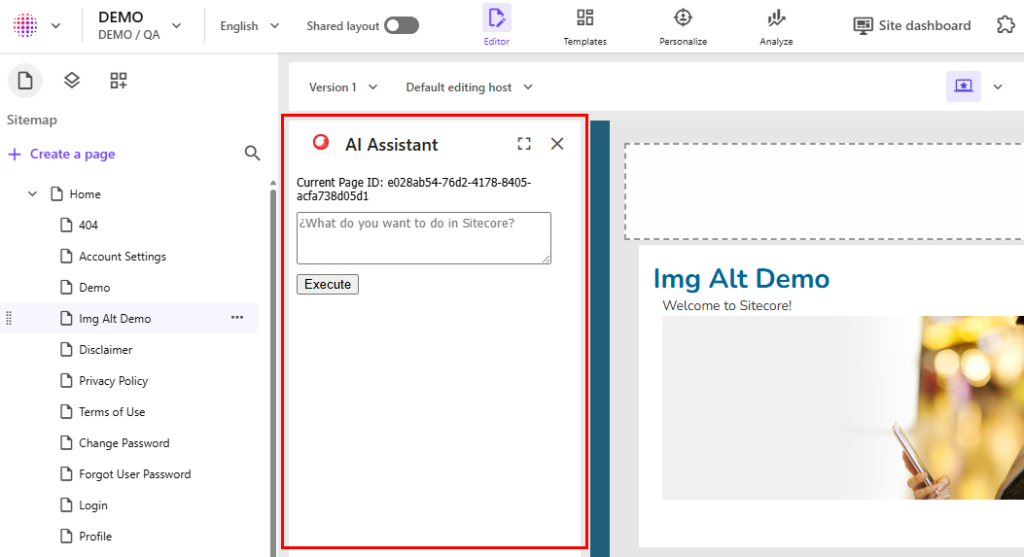Go to the Personalize tab
The height and width of the screenshot is (557, 1024).
pos(682,26)
